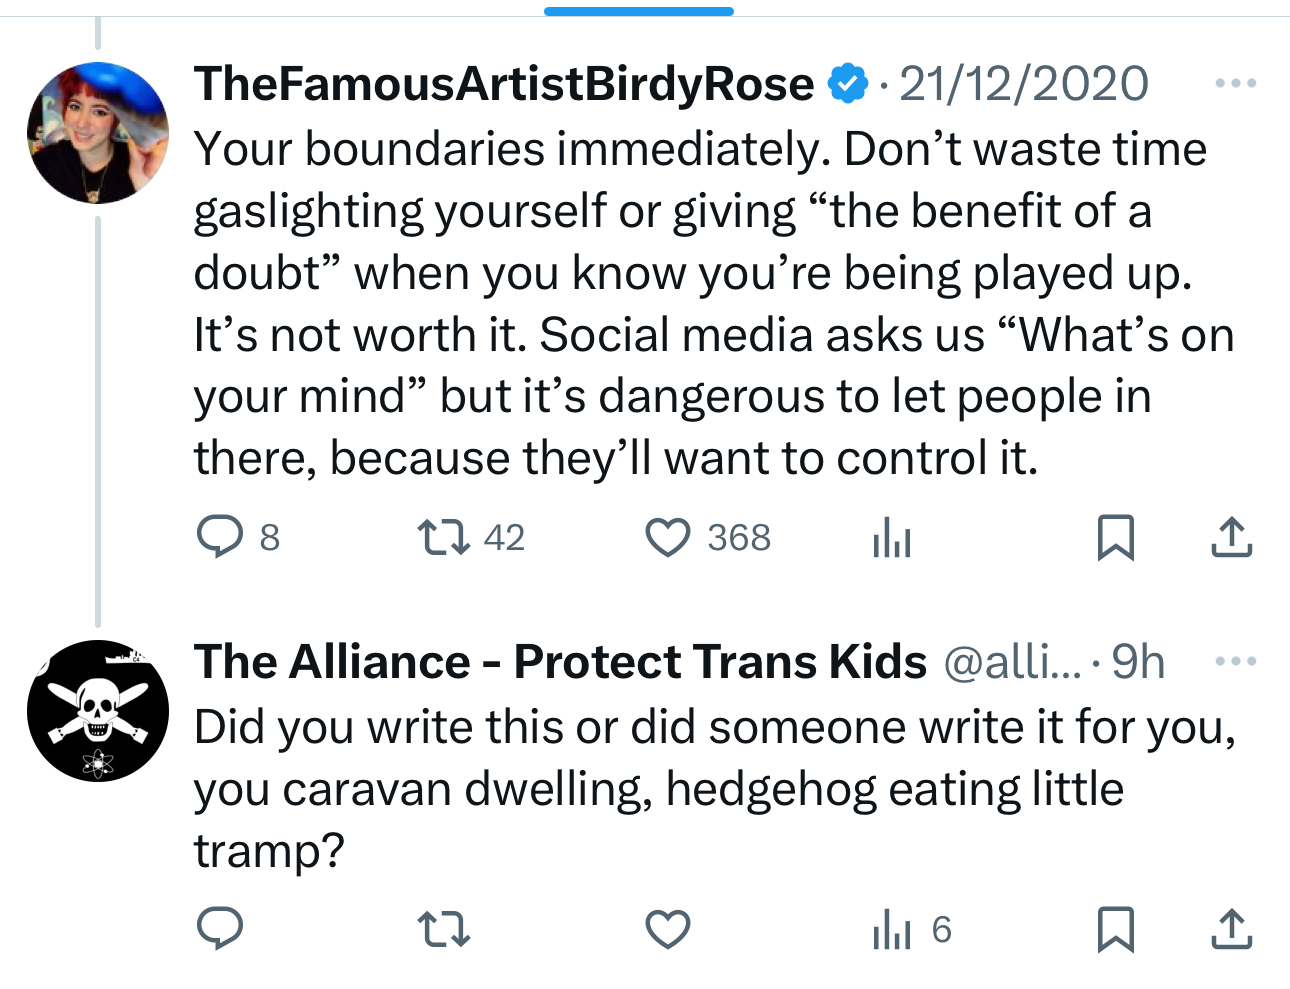Open more options on The Alliance's tweet
This screenshot has height=989, width=1290.
coord(1235,661)
